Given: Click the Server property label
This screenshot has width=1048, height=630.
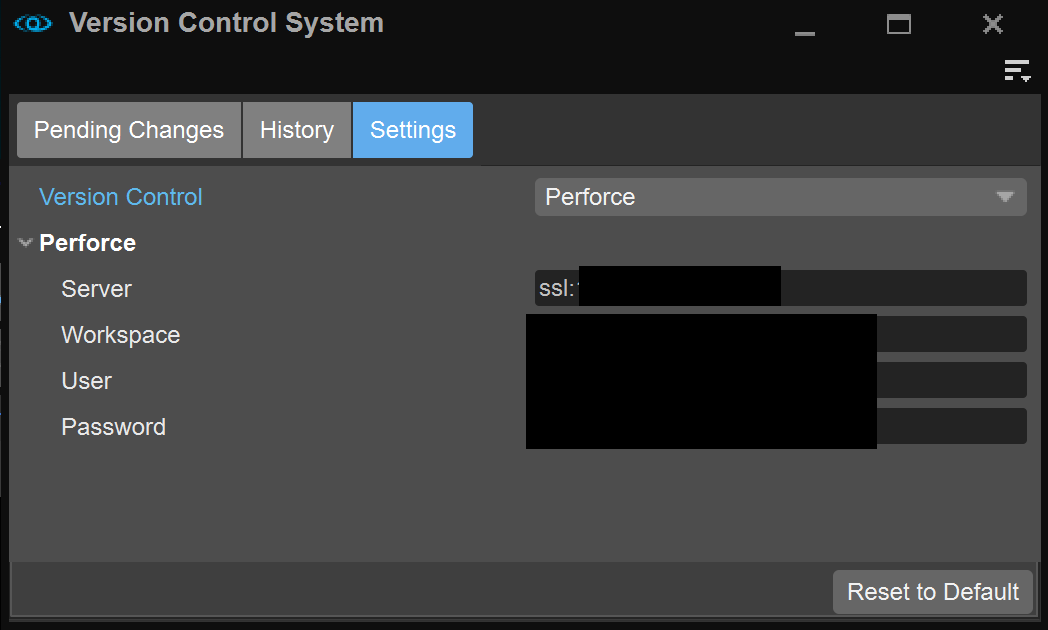Looking at the screenshot, I should [x=96, y=289].
